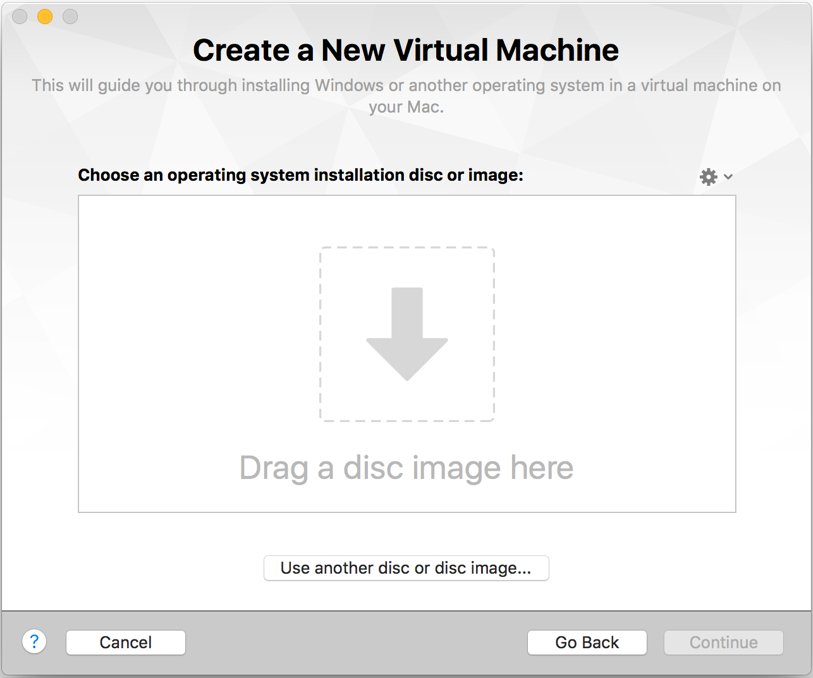Click Use another disc or disc image
813x678 pixels.
pyautogui.click(x=406, y=568)
